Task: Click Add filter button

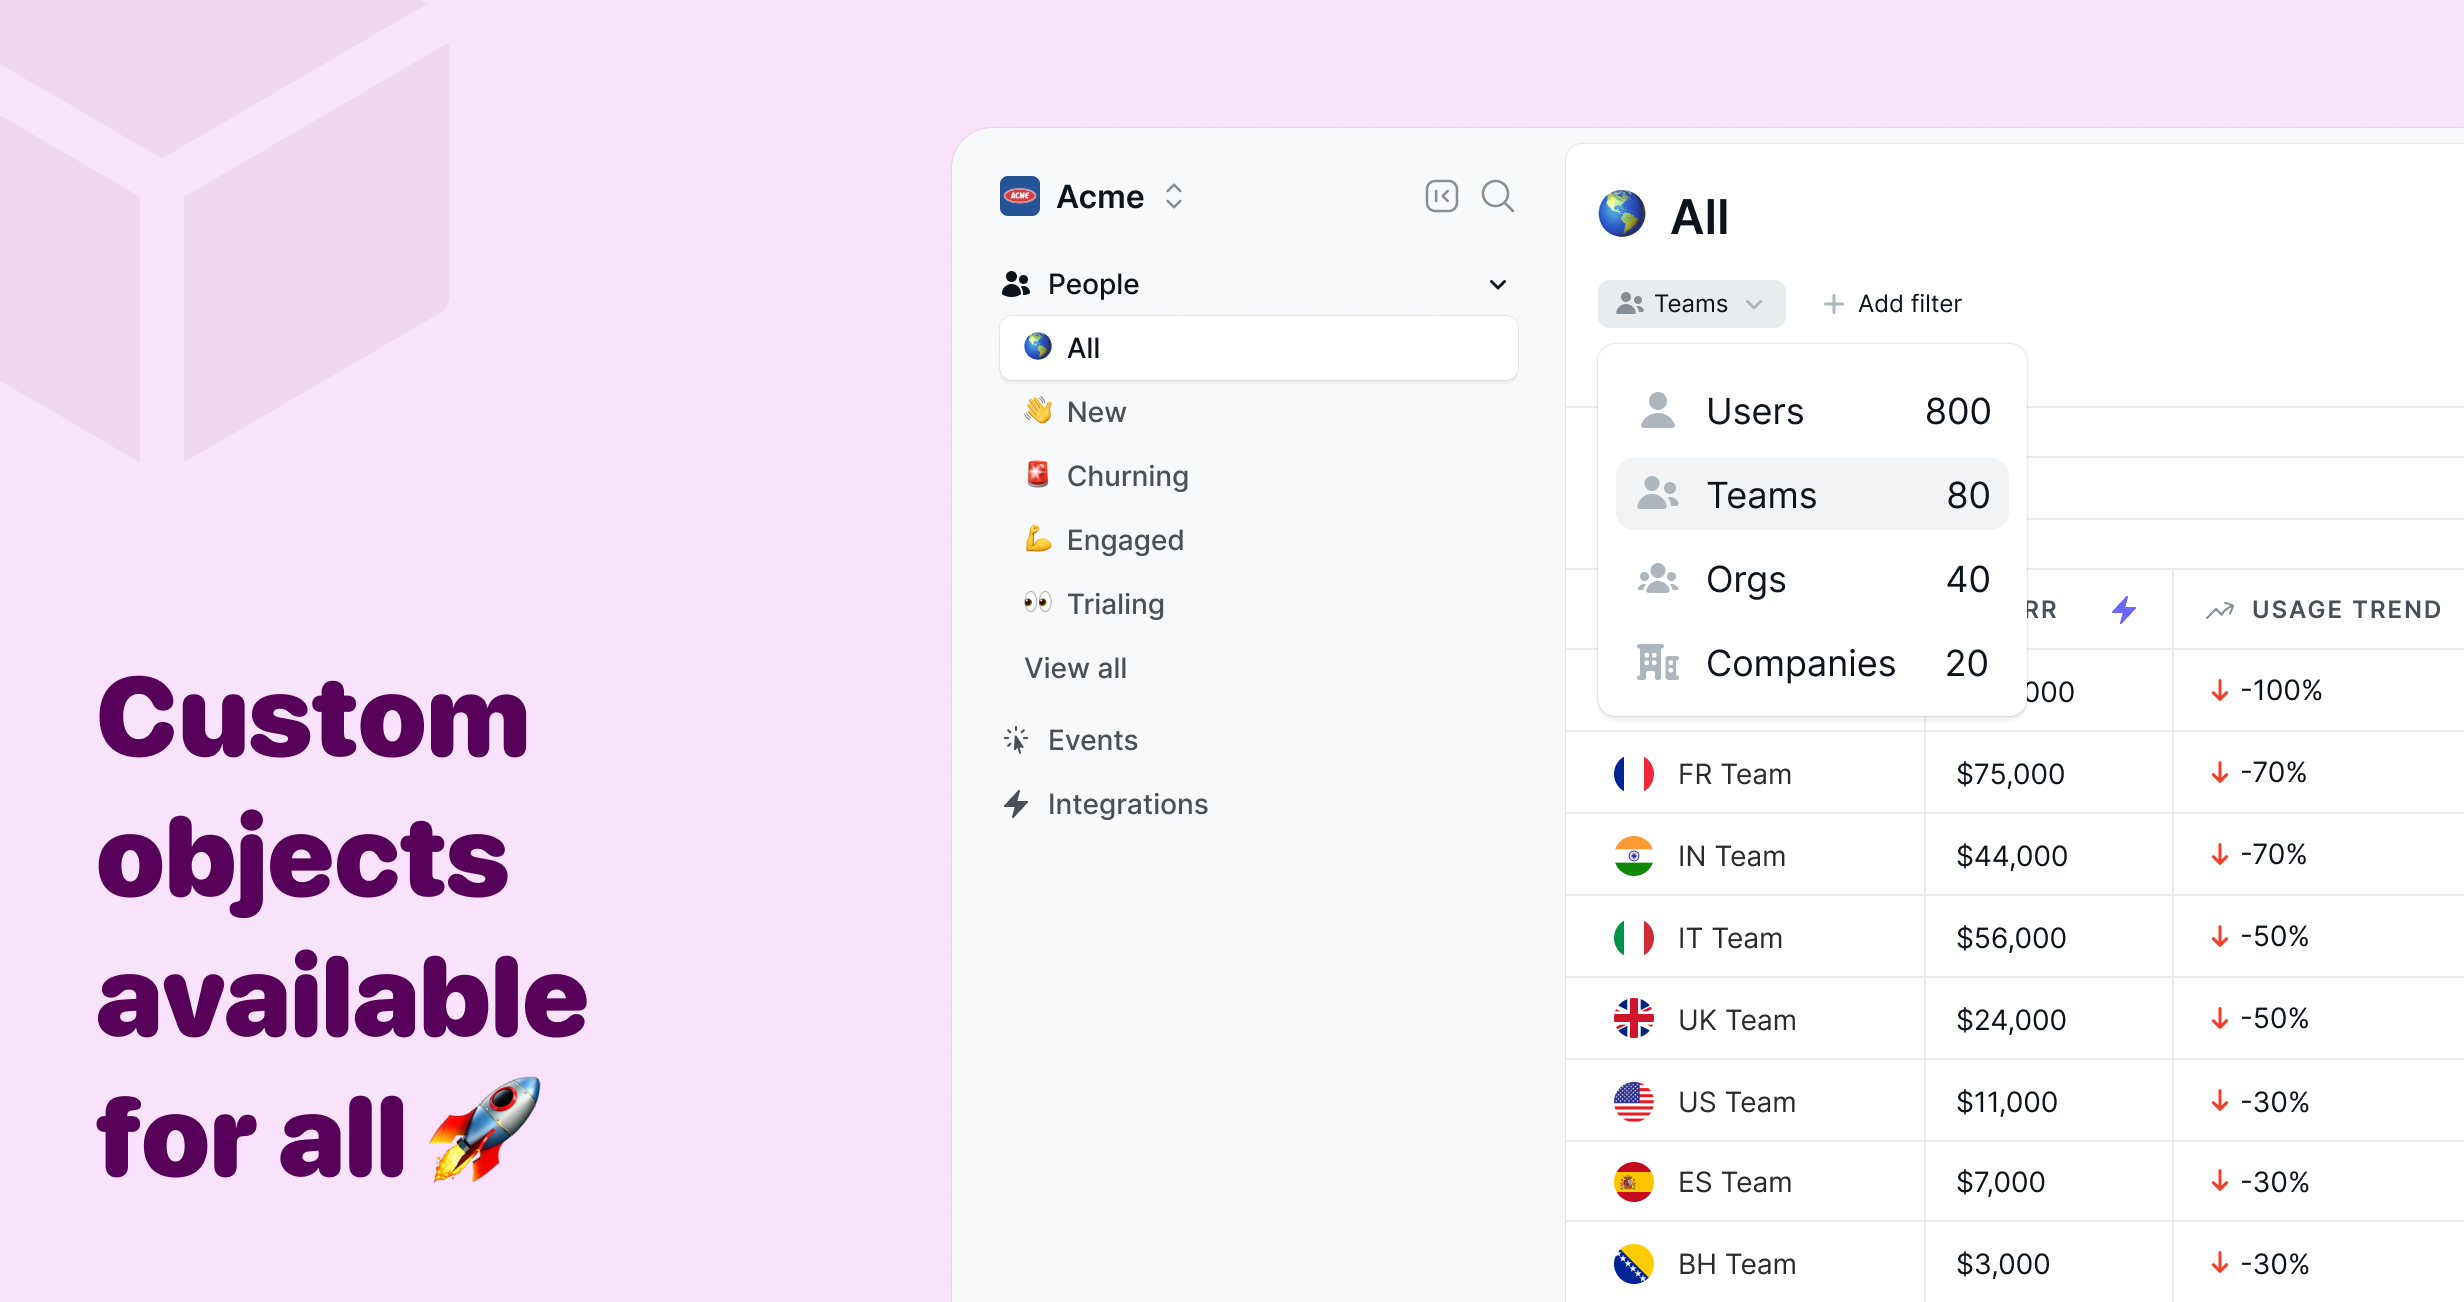Action: [x=1892, y=304]
